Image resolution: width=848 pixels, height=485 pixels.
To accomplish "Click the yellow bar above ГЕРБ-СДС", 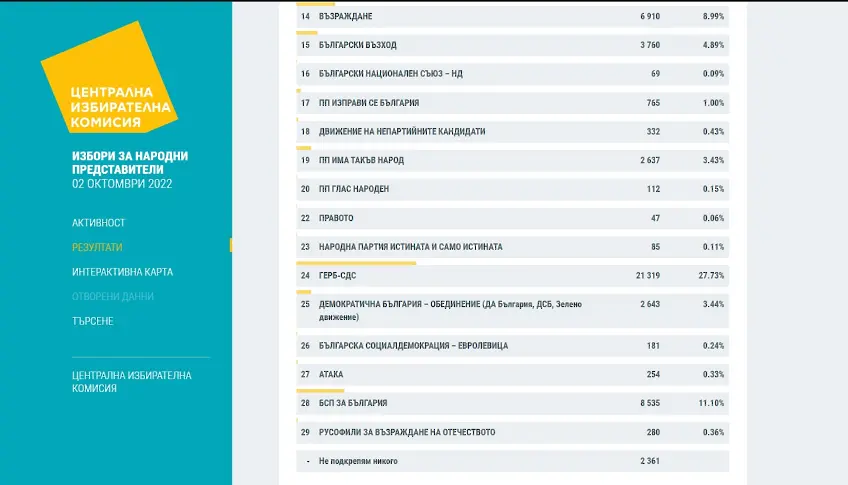I will pyautogui.click(x=355, y=263).
